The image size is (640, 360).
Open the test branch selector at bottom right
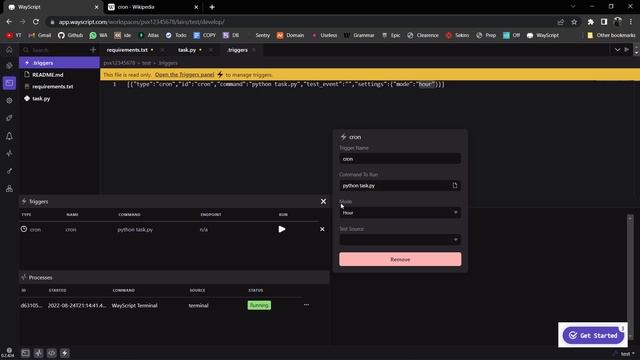(624, 353)
